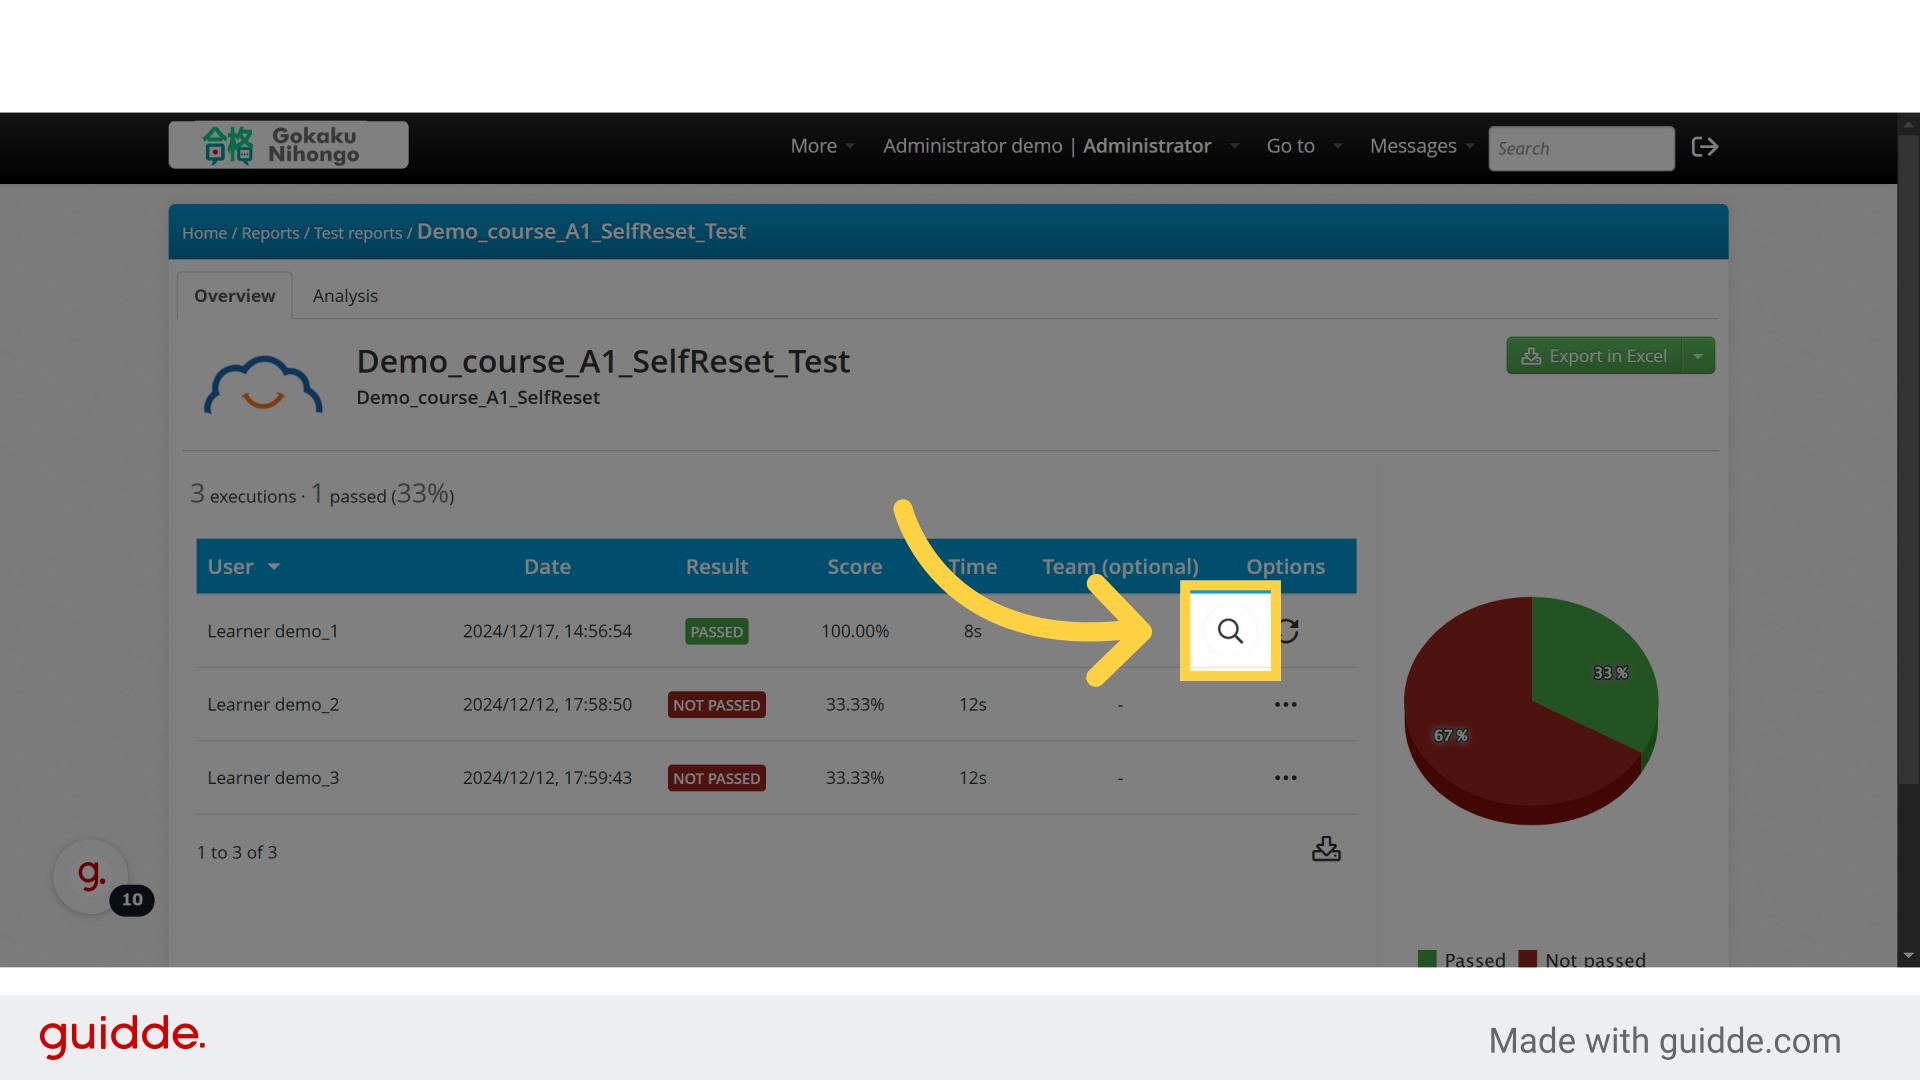1920x1080 pixels.
Task: Switch to the Analysis tab
Action: pos(345,296)
